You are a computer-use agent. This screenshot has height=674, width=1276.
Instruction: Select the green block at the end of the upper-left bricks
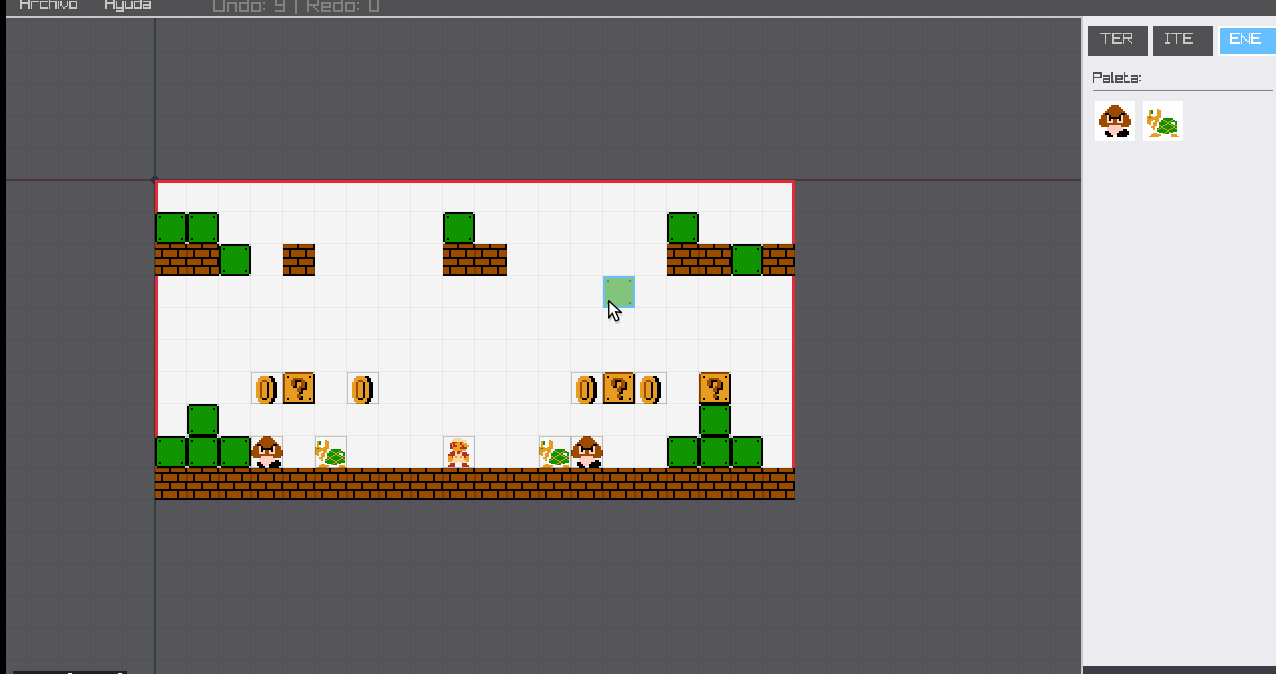(x=235, y=260)
